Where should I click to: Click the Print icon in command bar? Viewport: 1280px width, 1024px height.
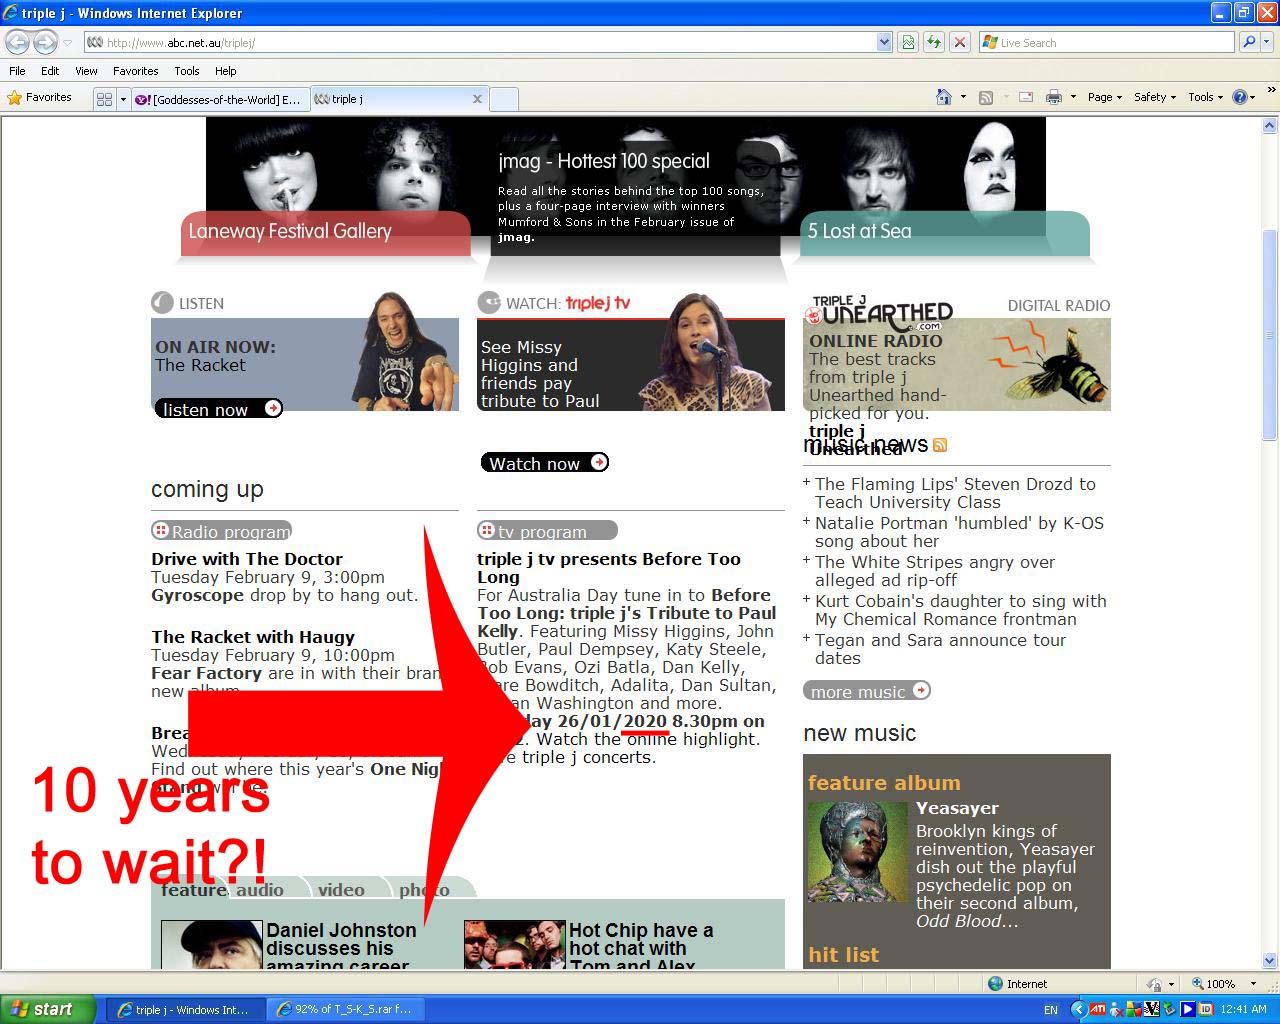(x=1053, y=97)
